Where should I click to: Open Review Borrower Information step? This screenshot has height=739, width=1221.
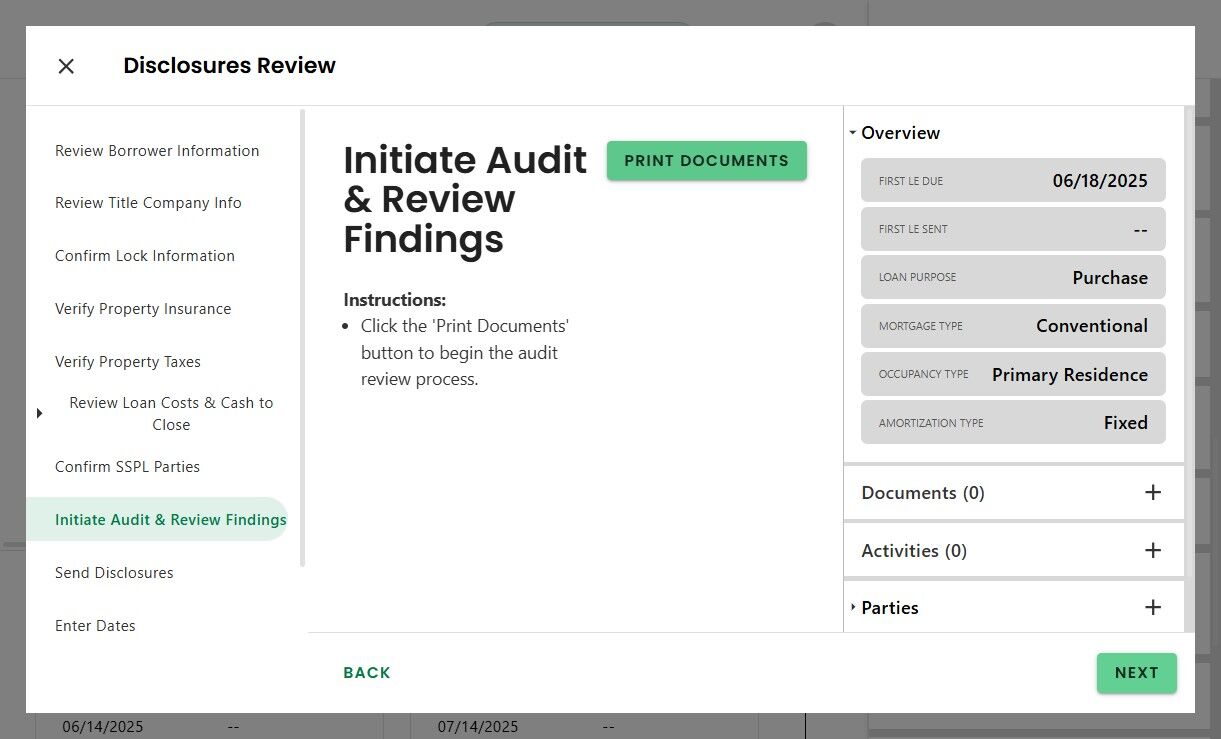[157, 151]
